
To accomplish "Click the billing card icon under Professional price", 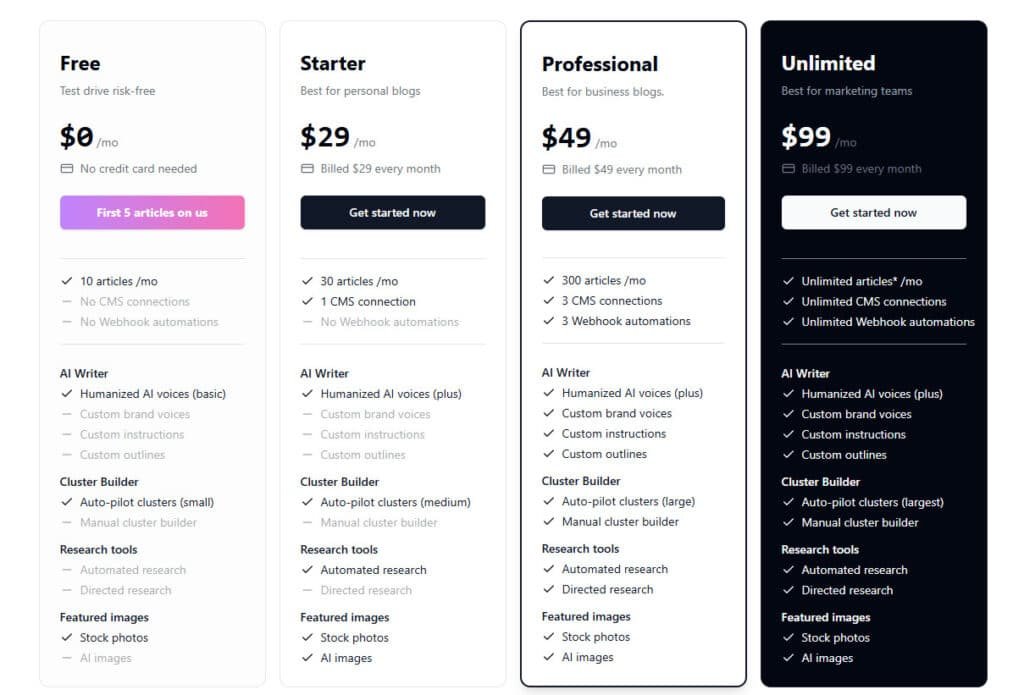I will point(548,170).
